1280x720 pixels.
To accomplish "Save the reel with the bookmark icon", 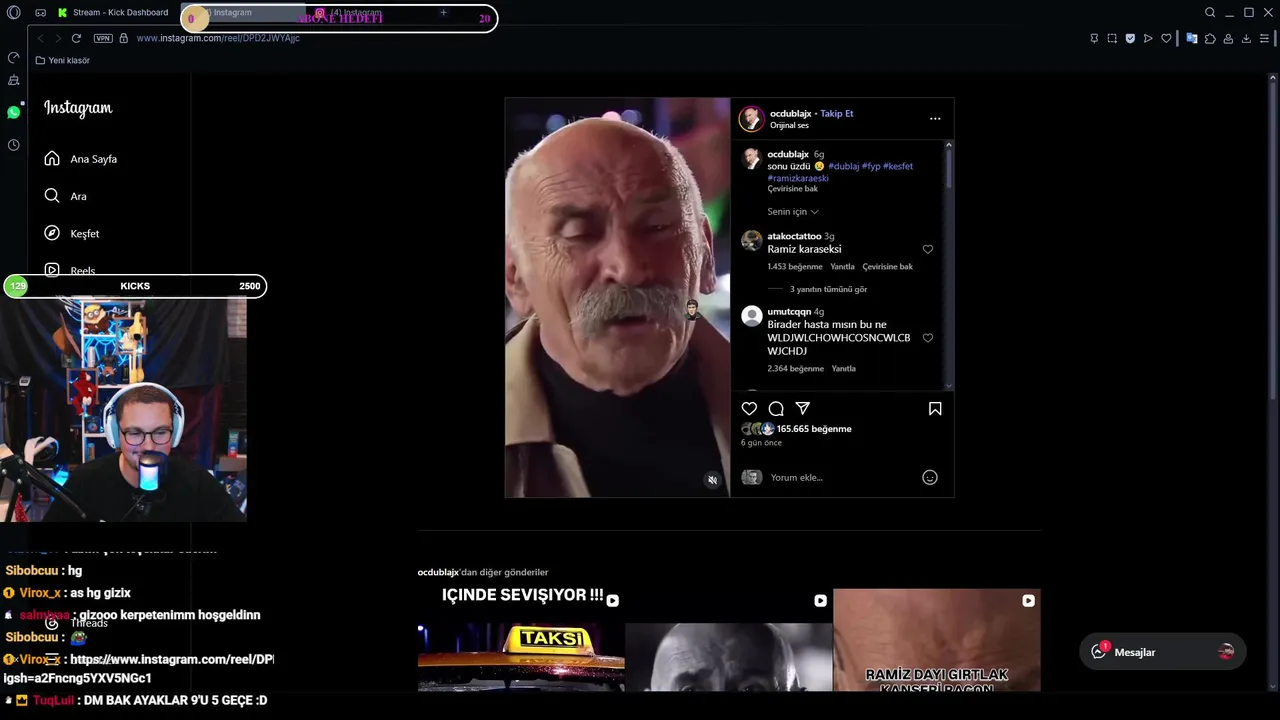I will [935, 408].
